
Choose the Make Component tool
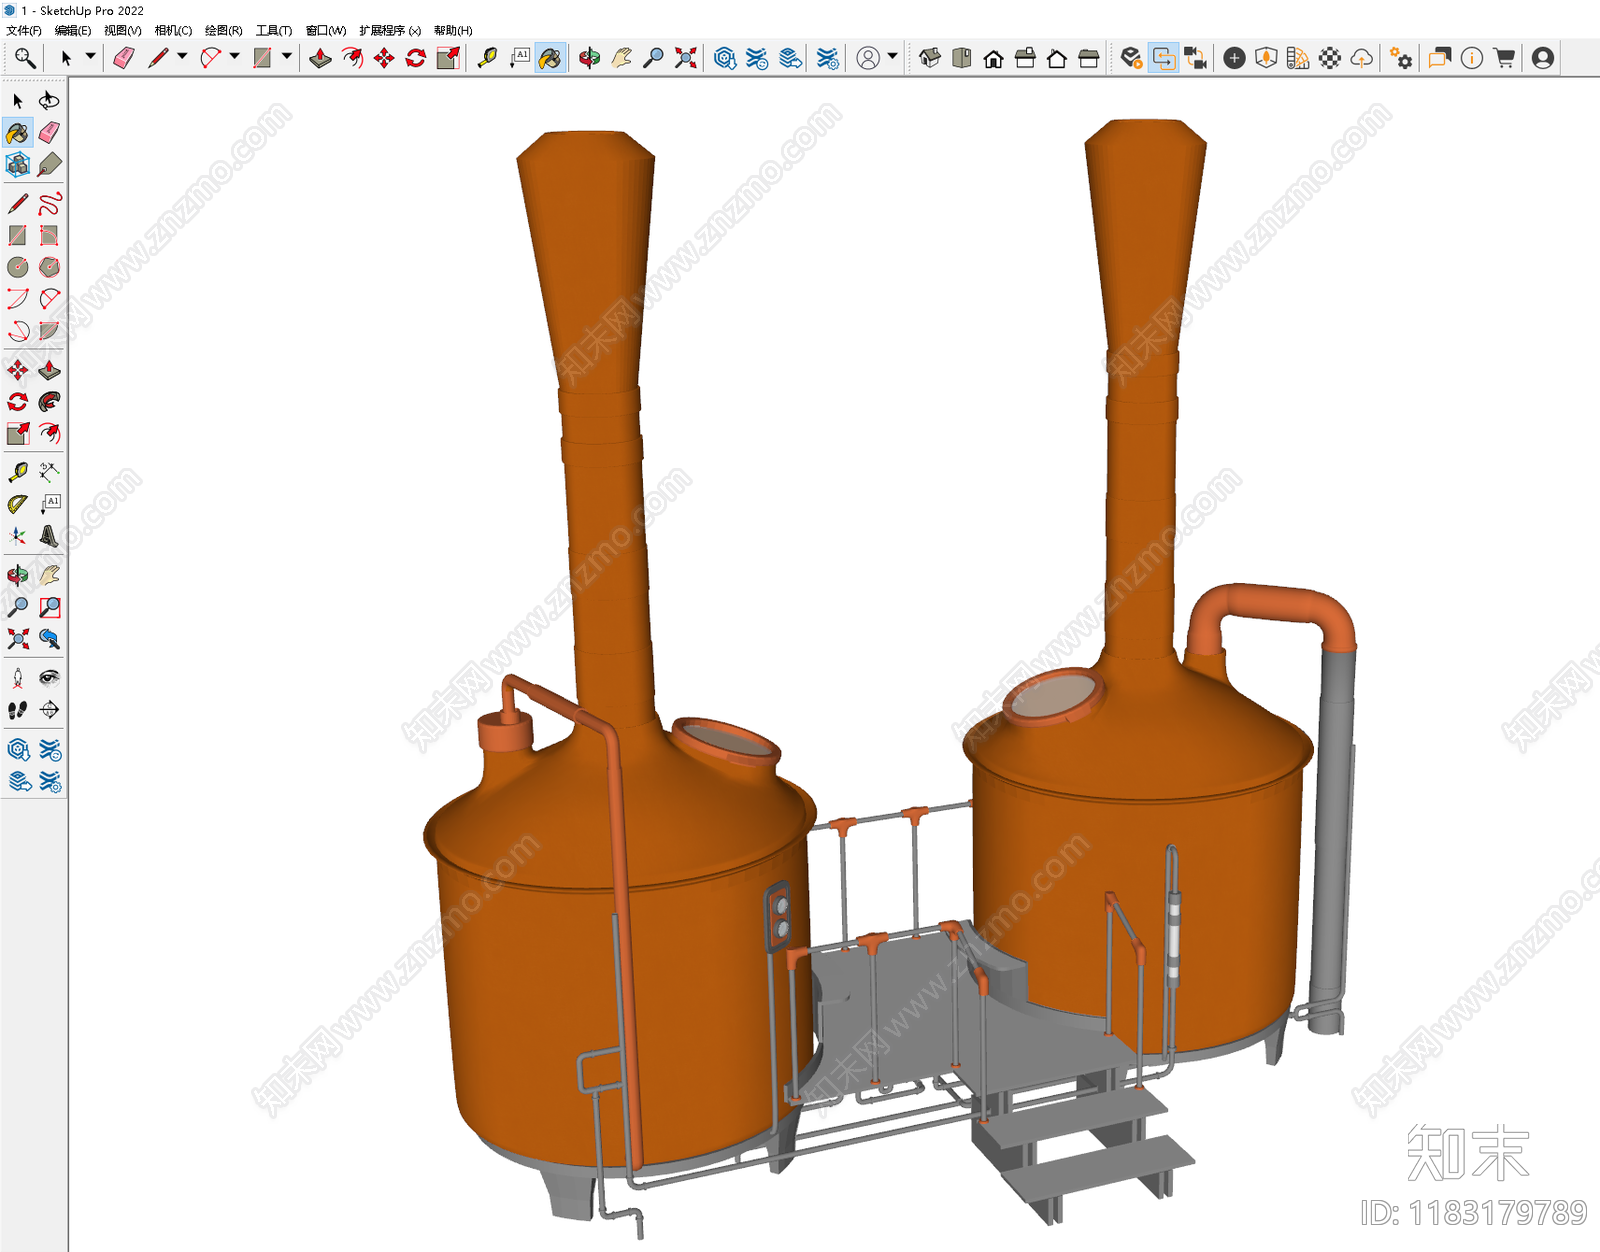pos(18,164)
